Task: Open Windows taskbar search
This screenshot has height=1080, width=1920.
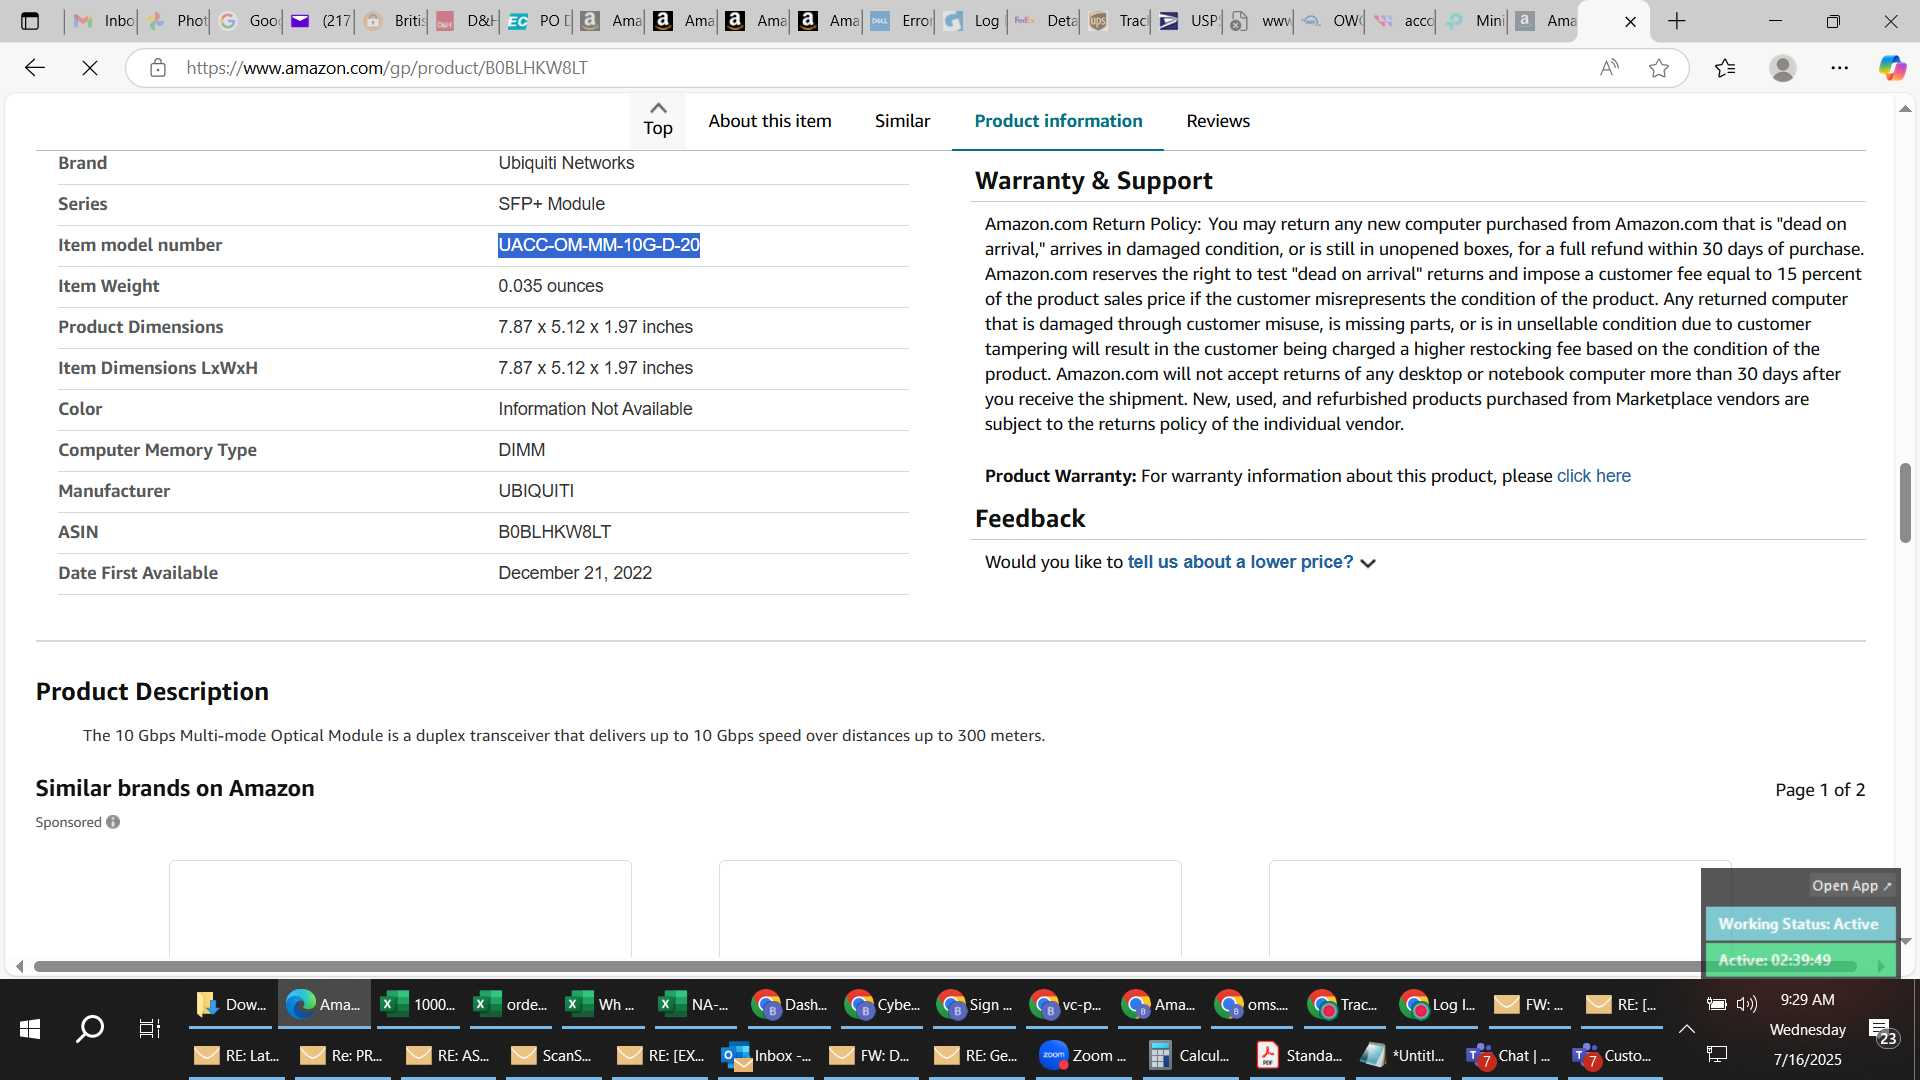Action: (x=90, y=1028)
